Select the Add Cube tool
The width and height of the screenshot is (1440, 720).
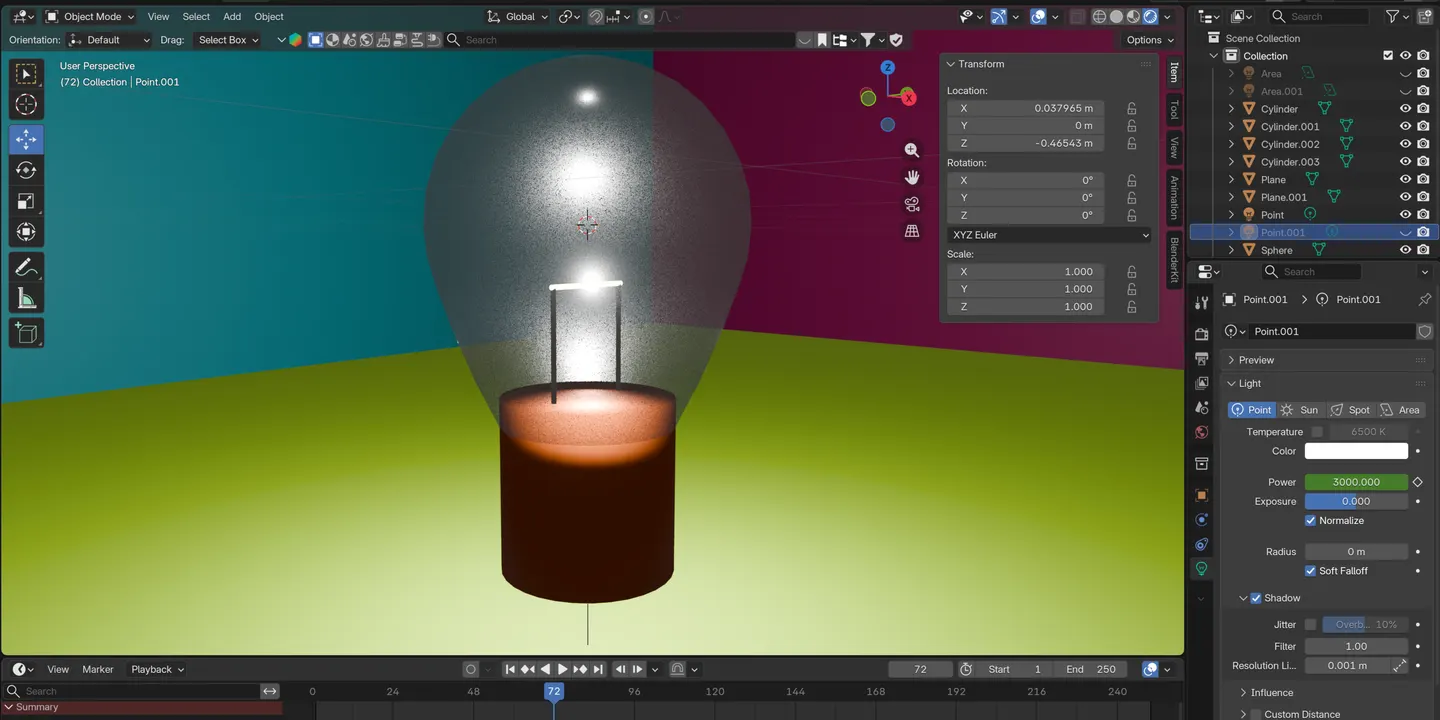coord(26,333)
